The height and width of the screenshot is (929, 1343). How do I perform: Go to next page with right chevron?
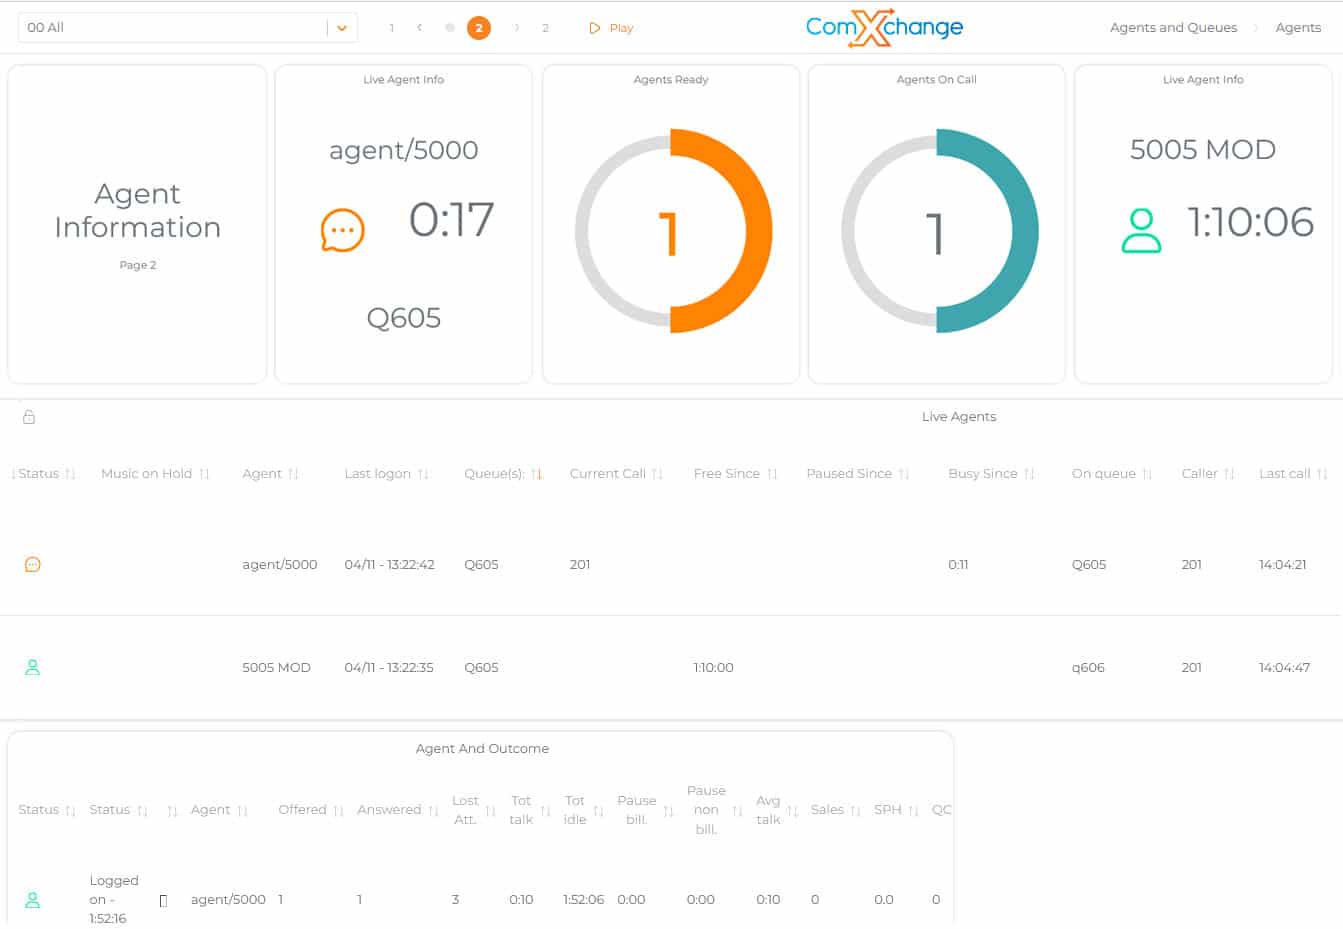tap(516, 28)
